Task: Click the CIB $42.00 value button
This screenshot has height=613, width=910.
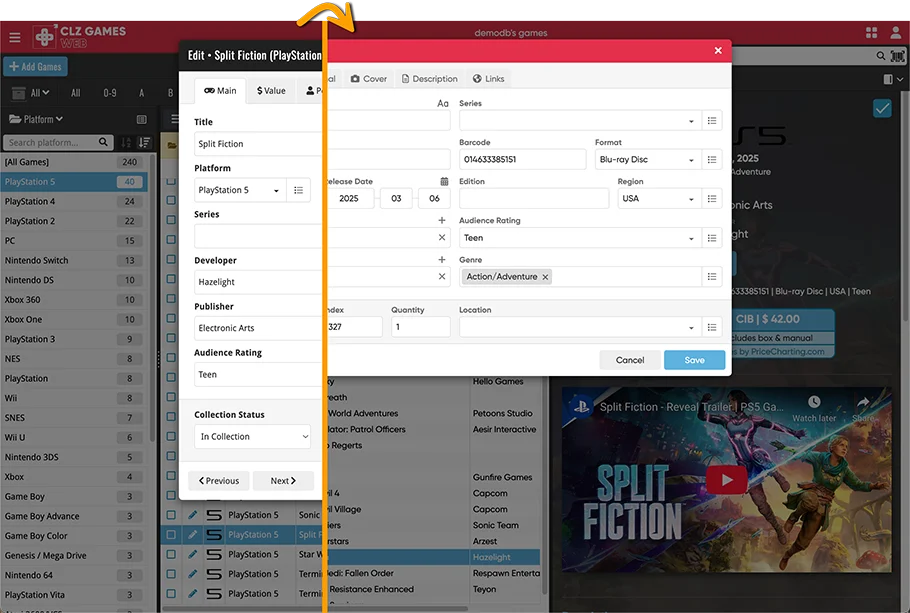Action: [781, 319]
